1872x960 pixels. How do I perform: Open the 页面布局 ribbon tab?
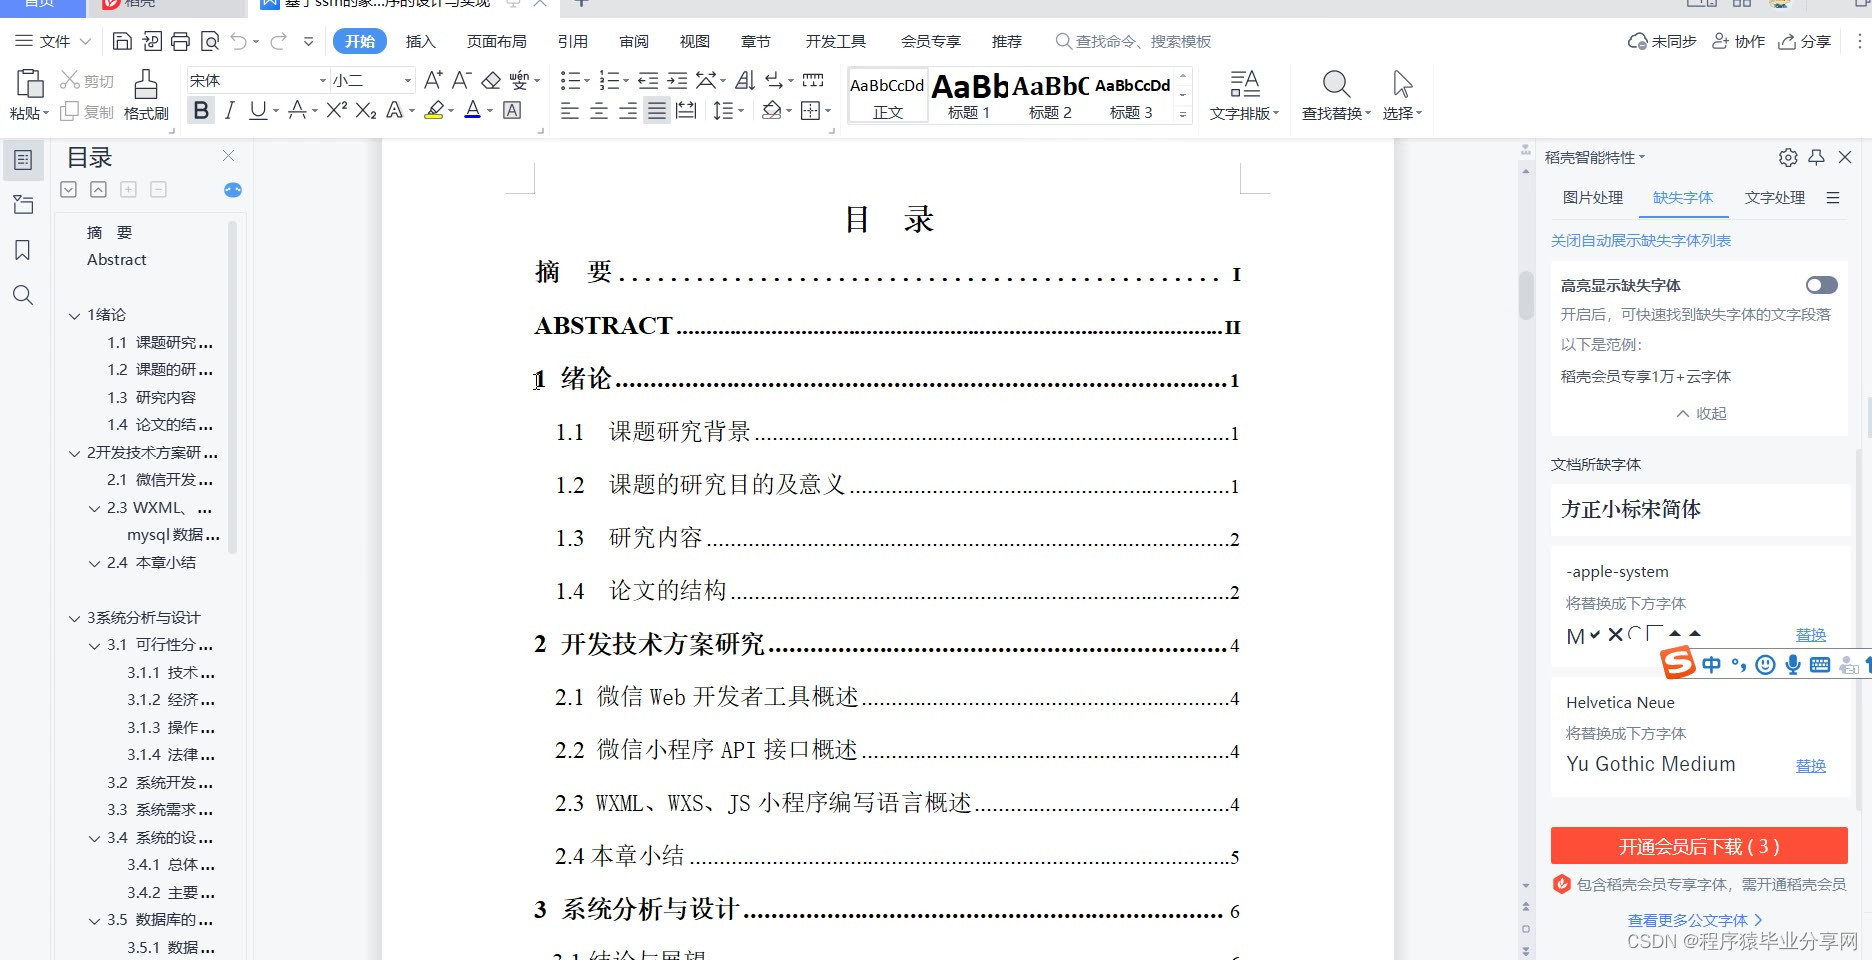point(497,41)
